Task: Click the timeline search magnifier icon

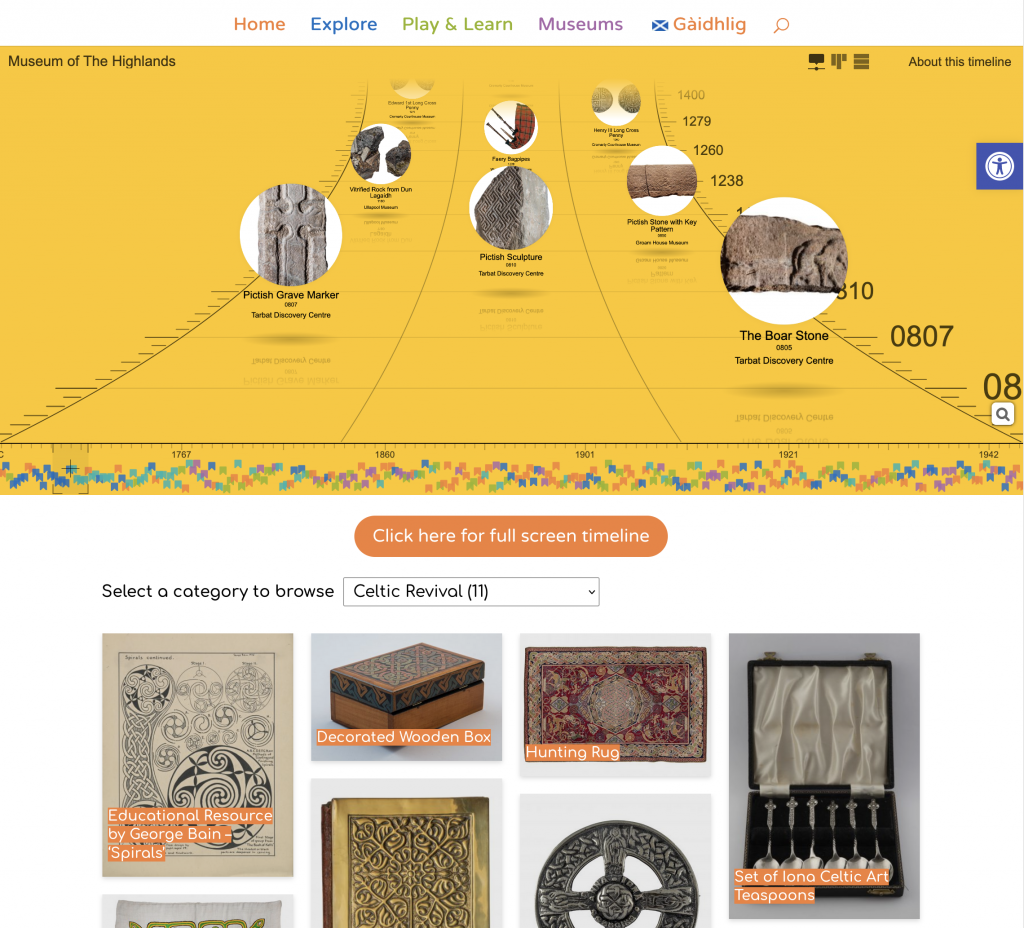Action: [1002, 414]
